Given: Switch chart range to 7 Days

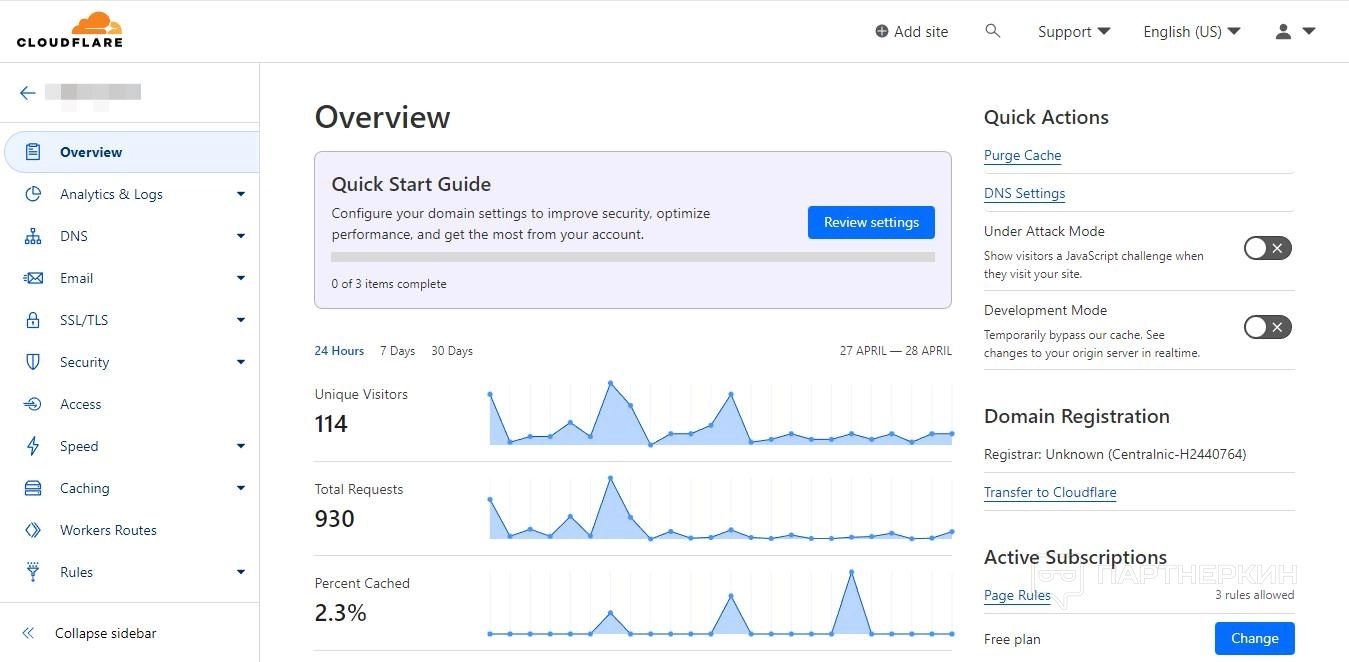Looking at the screenshot, I should (x=397, y=351).
